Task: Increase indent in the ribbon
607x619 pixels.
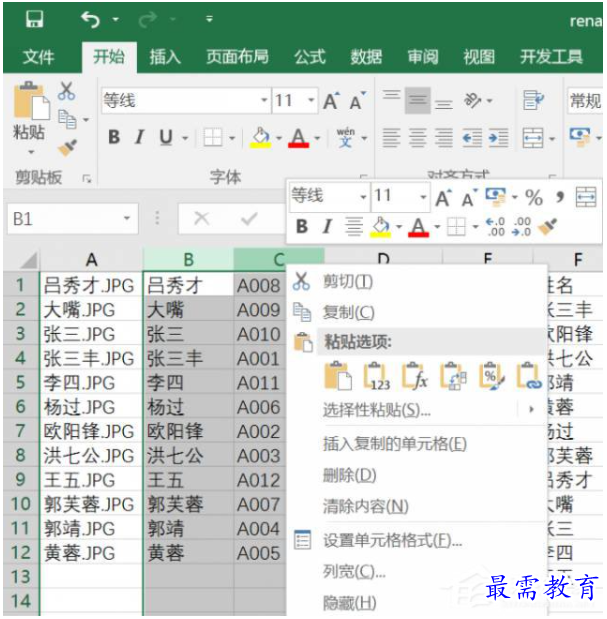Action: (498, 138)
